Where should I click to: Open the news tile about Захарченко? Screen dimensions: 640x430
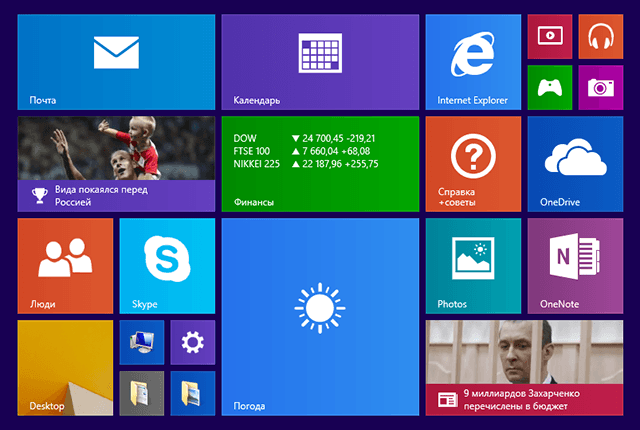[x=524, y=368]
